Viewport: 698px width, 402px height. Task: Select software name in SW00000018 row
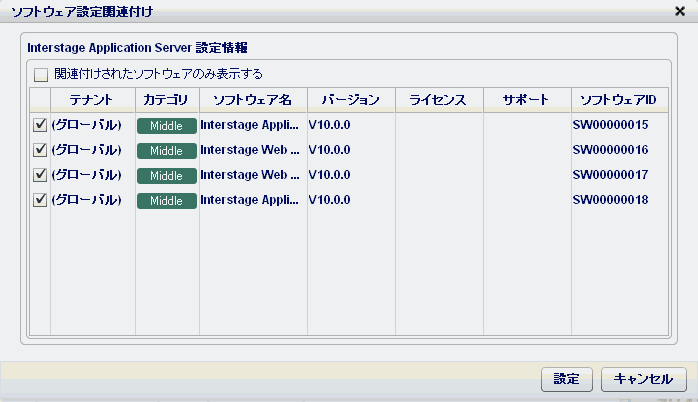point(249,200)
